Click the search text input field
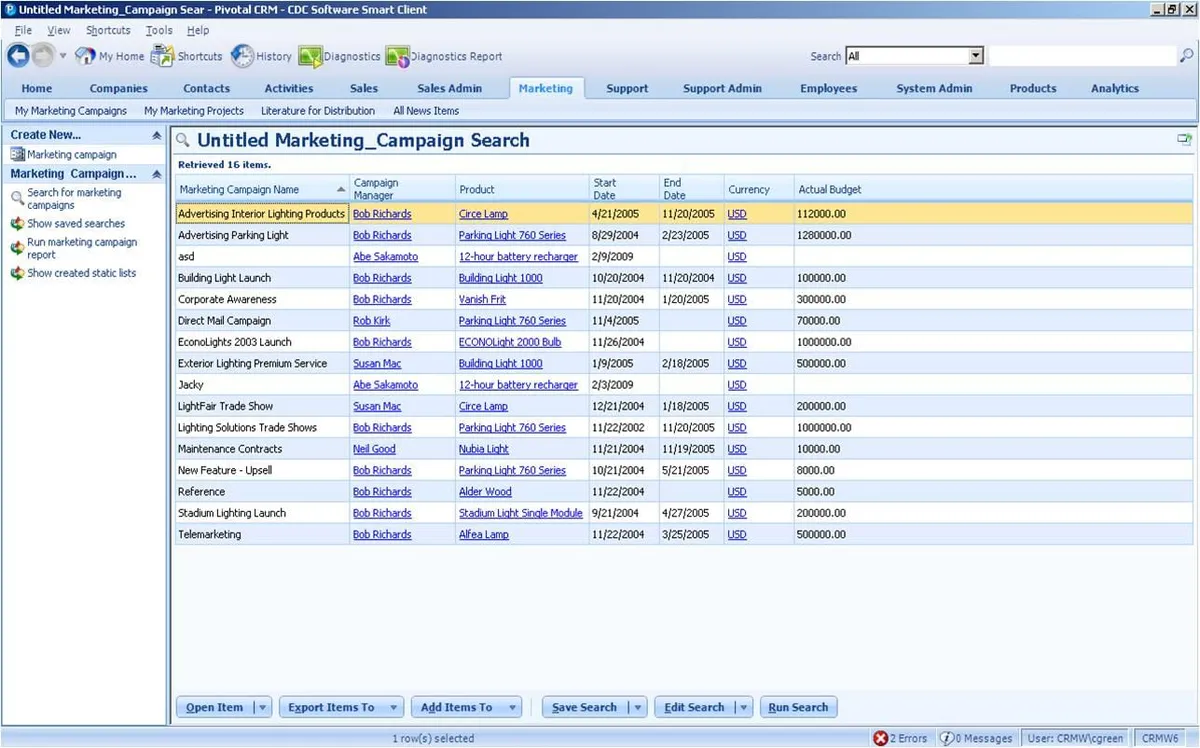Image resolution: width=1200 pixels, height=748 pixels. pos(1082,56)
